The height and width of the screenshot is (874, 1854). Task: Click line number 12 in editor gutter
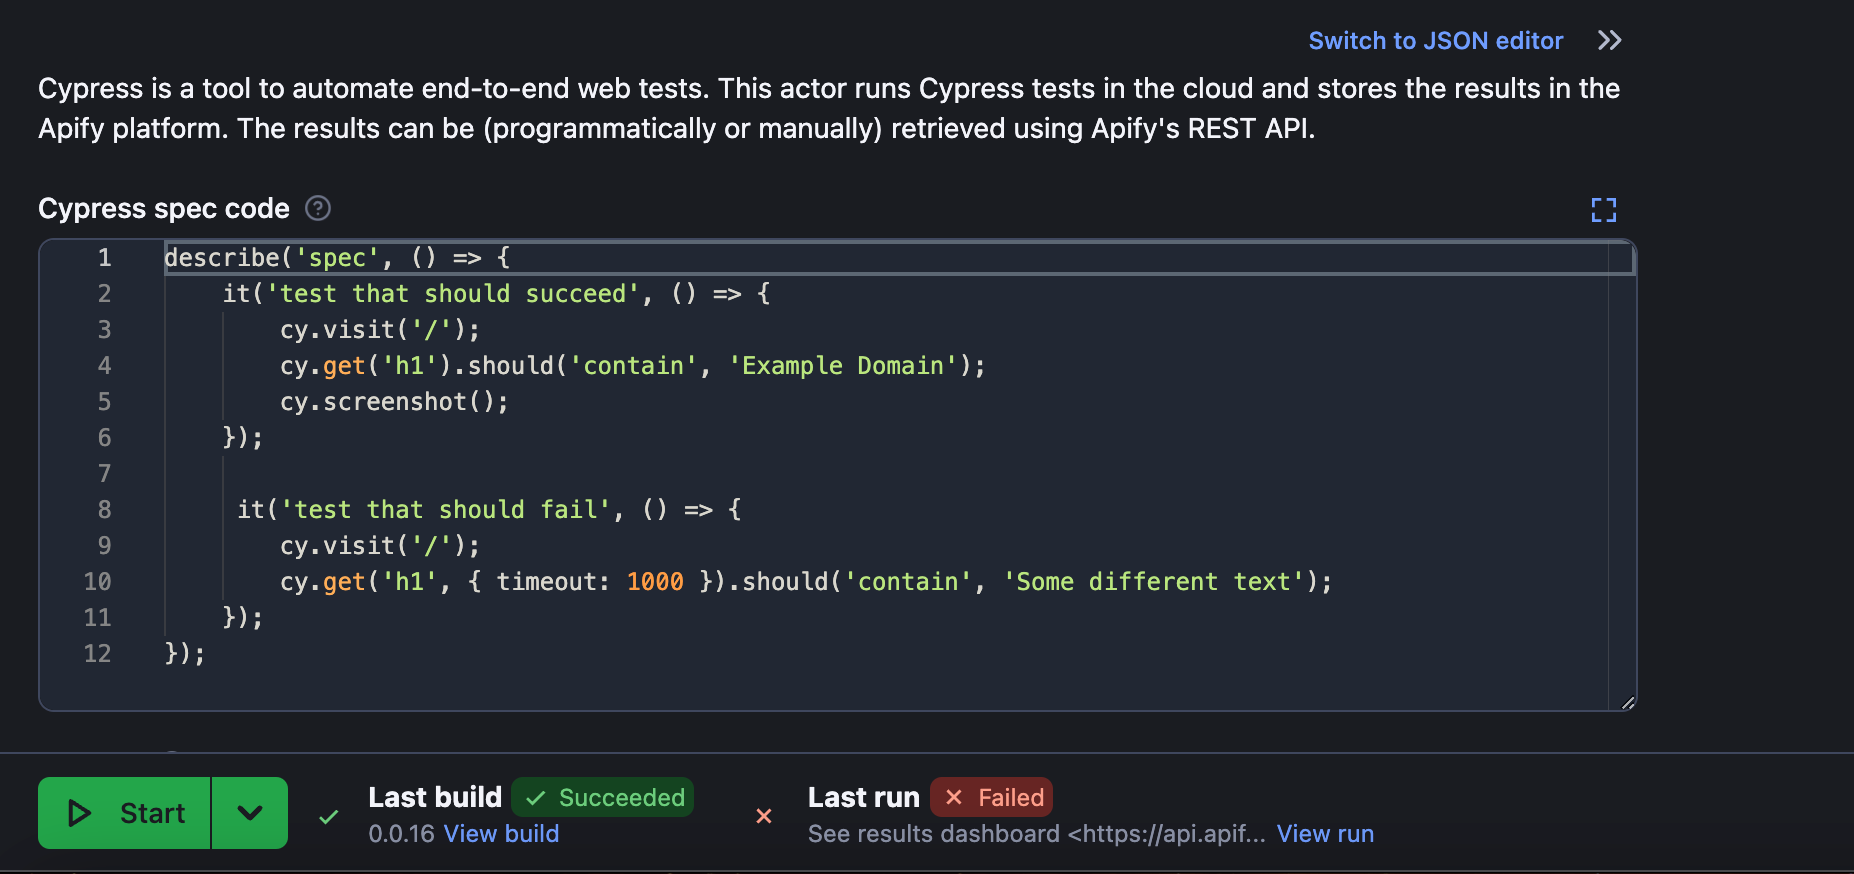point(97,654)
